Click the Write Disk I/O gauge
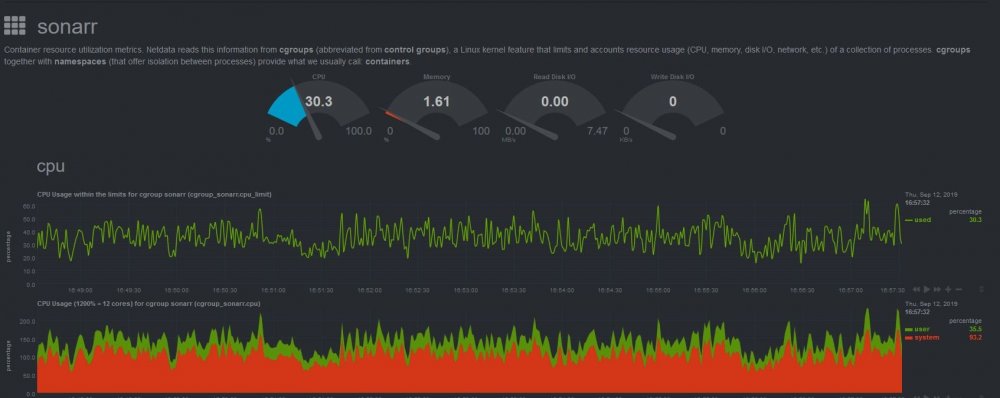1000x398 pixels. [x=673, y=107]
